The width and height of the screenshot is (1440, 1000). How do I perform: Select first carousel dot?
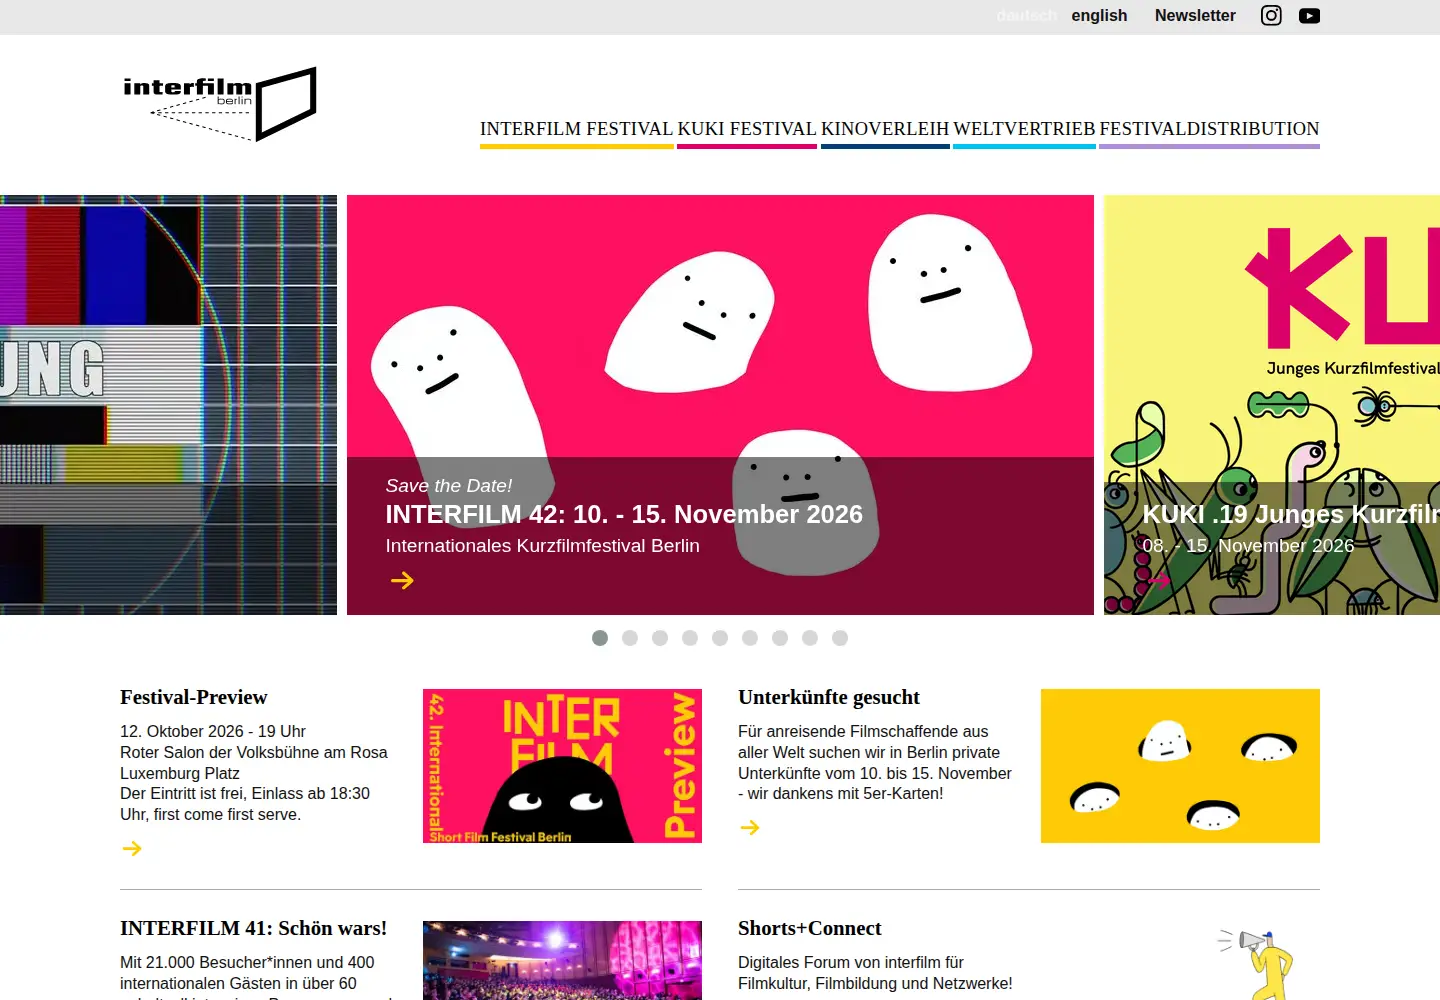600,638
